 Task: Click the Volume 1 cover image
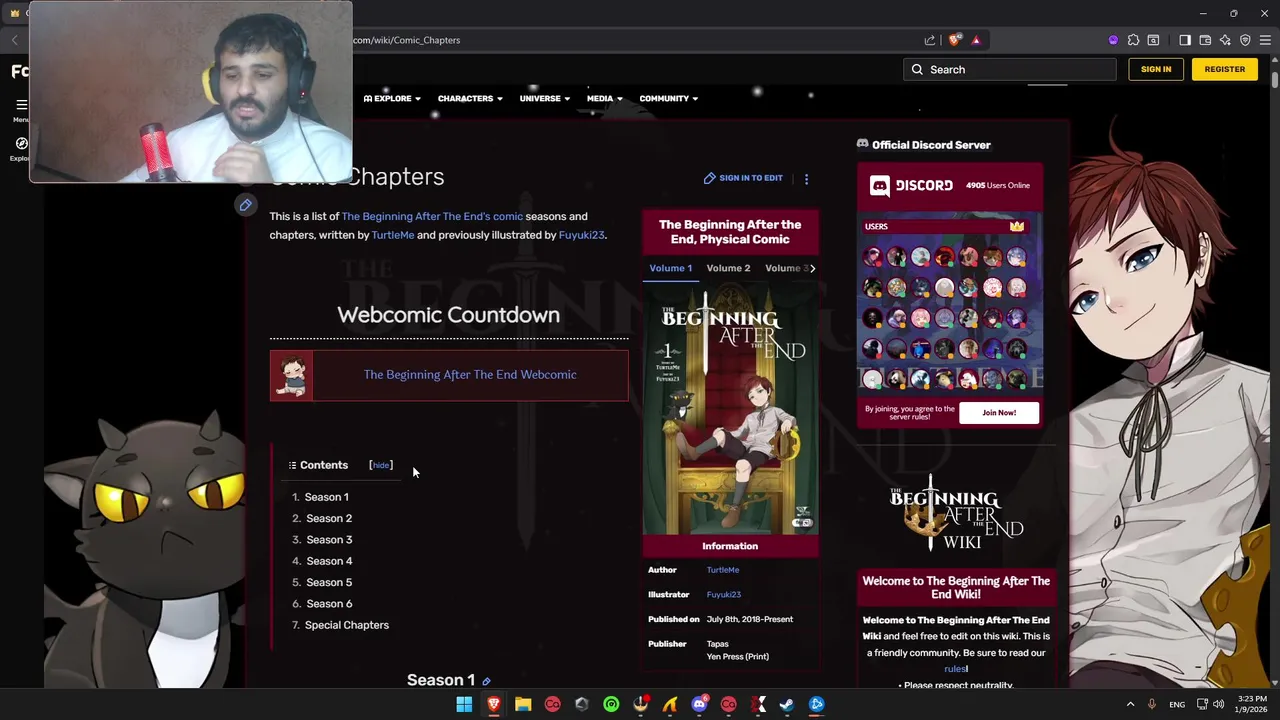[730, 410]
